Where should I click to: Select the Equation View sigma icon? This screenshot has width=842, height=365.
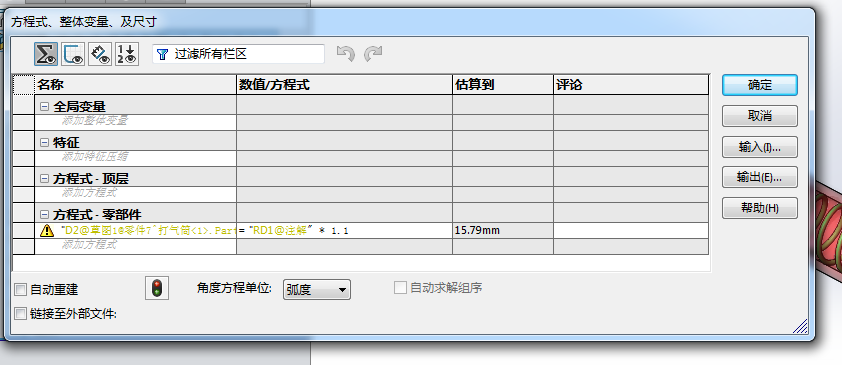[46, 54]
